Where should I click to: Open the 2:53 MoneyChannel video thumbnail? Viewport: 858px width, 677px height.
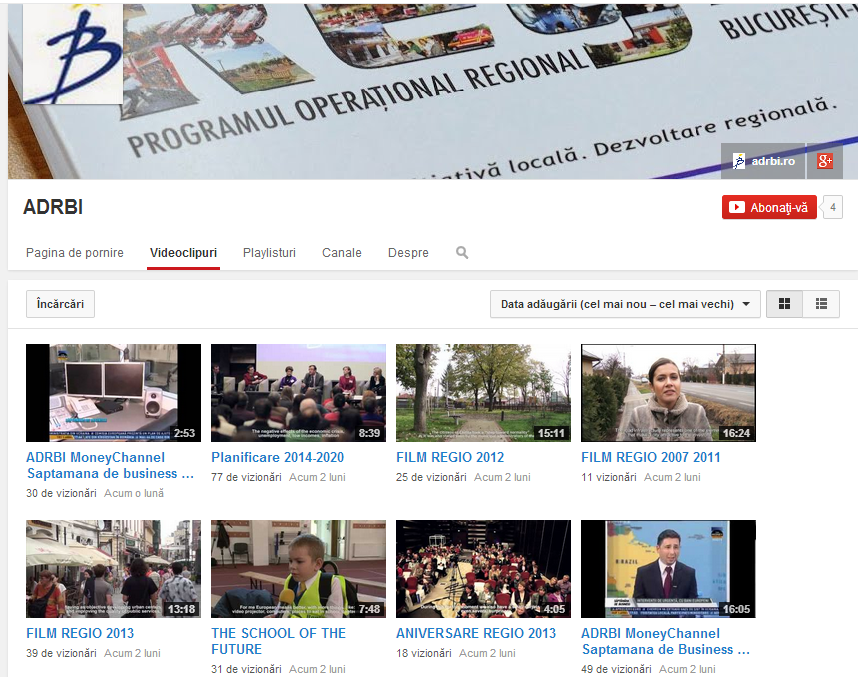(x=113, y=393)
